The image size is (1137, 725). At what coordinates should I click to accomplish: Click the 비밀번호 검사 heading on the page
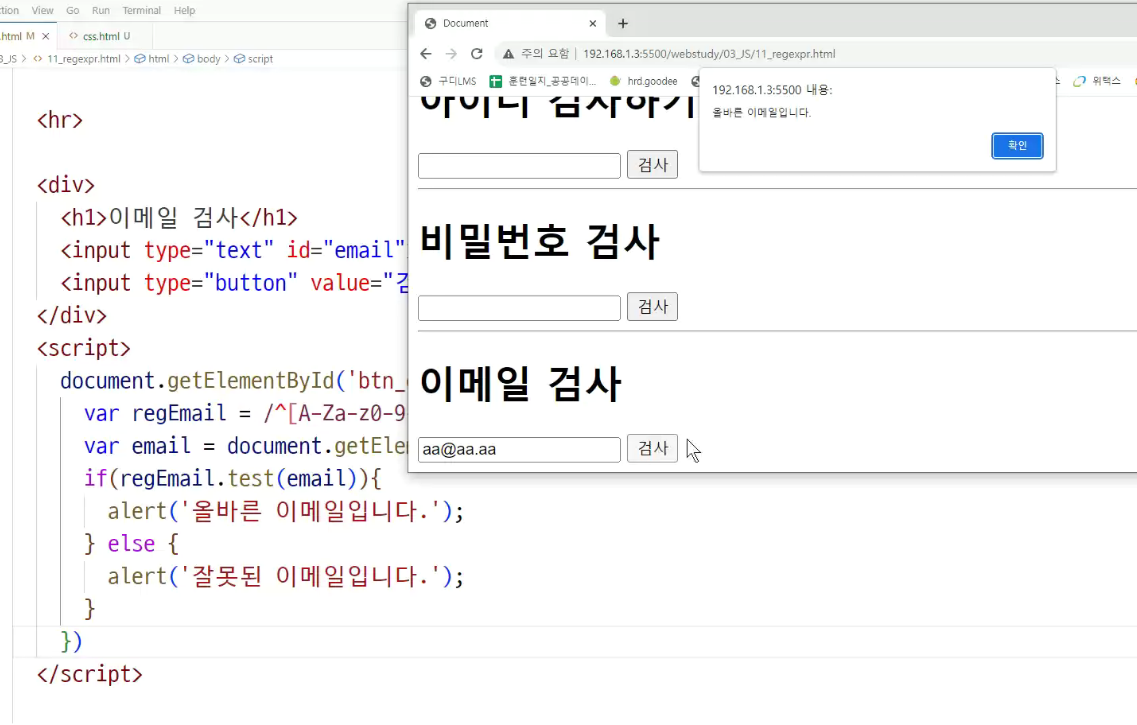coord(539,241)
